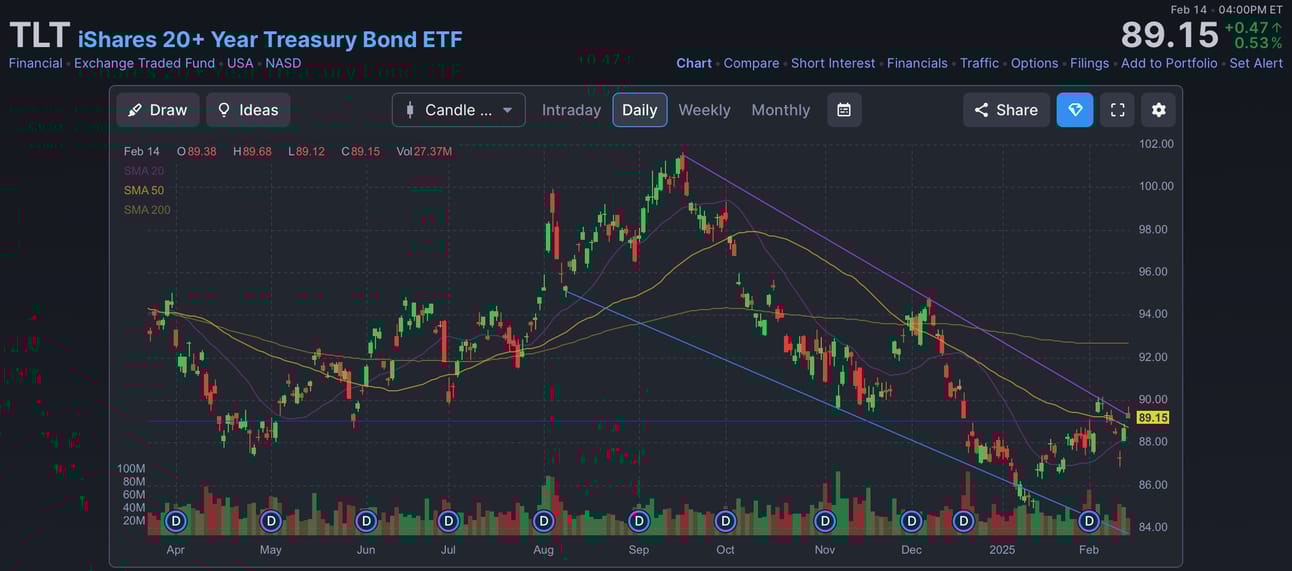Switch to Weekly timeframe
The height and width of the screenshot is (571, 1292).
[x=704, y=110]
